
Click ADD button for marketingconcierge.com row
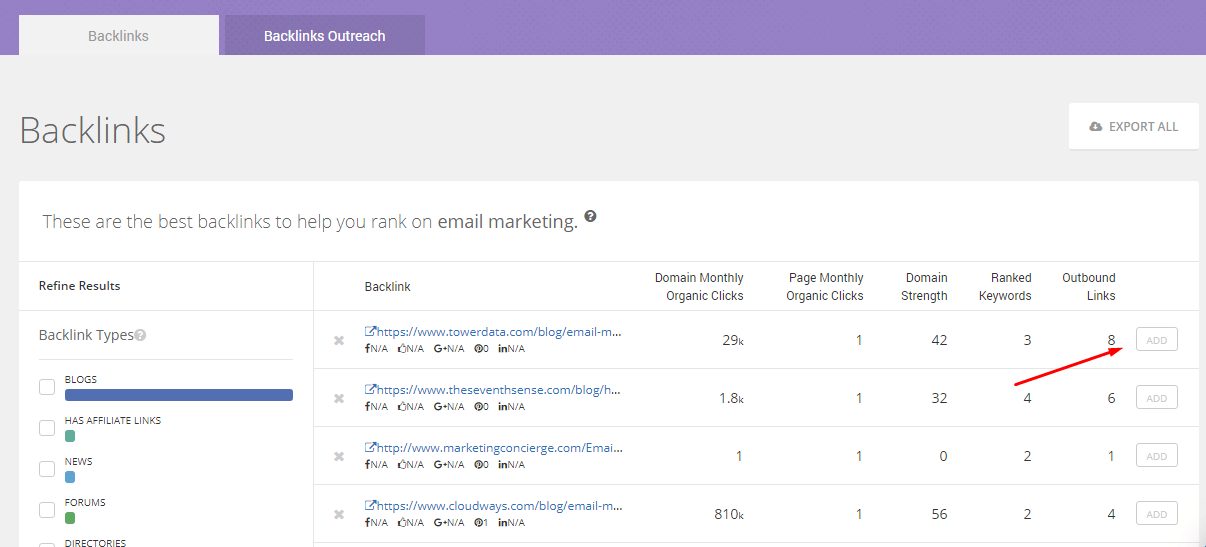coord(1157,456)
